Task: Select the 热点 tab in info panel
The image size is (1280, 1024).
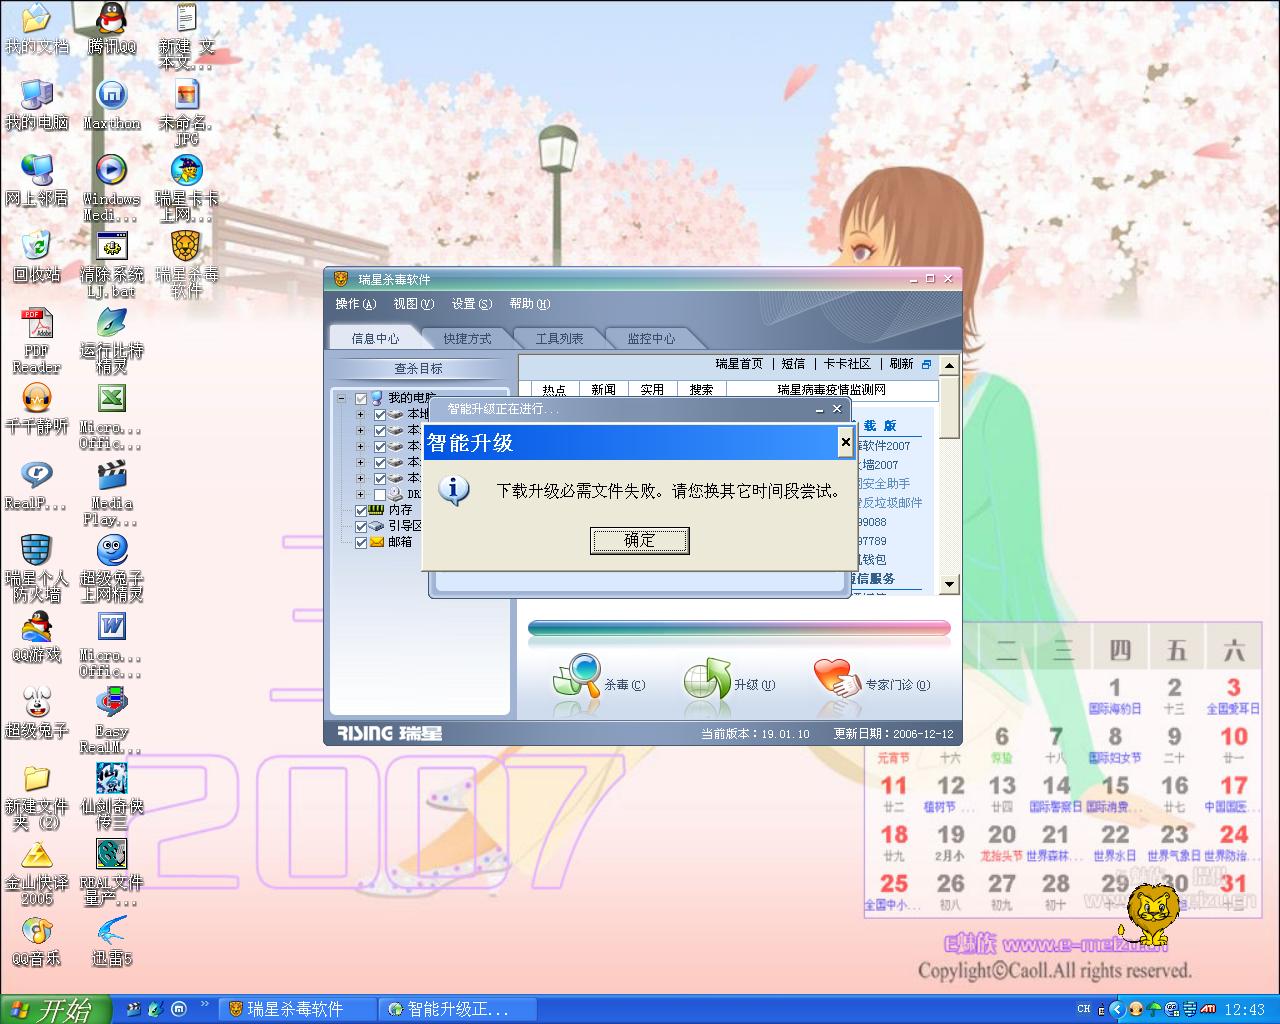Action: click(554, 390)
